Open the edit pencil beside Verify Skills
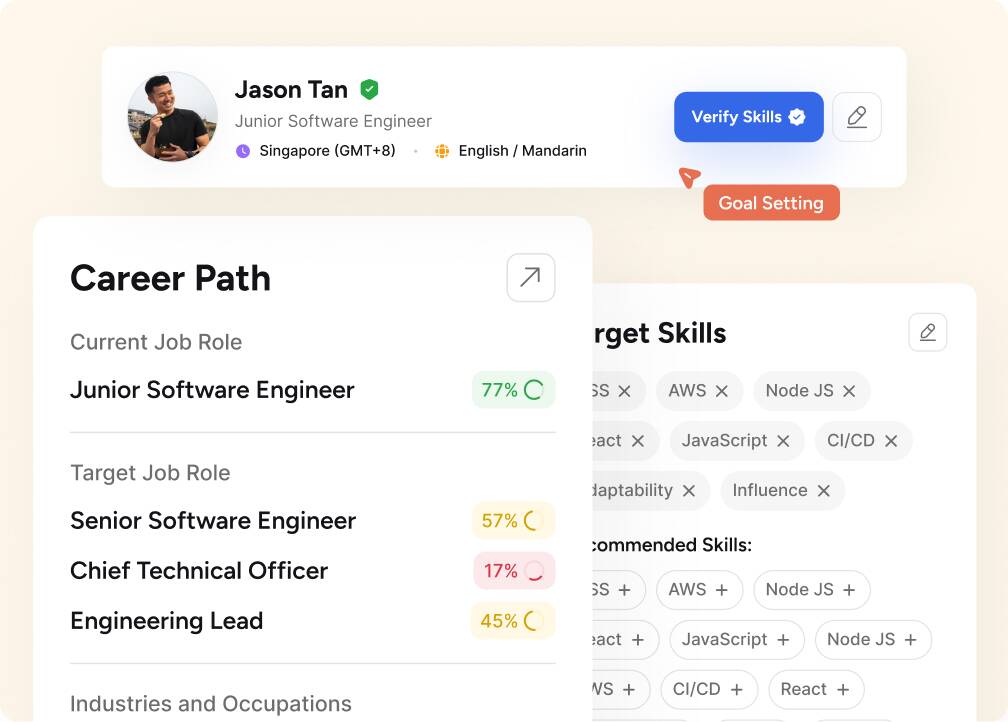This screenshot has height=722, width=1008. (857, 117)
